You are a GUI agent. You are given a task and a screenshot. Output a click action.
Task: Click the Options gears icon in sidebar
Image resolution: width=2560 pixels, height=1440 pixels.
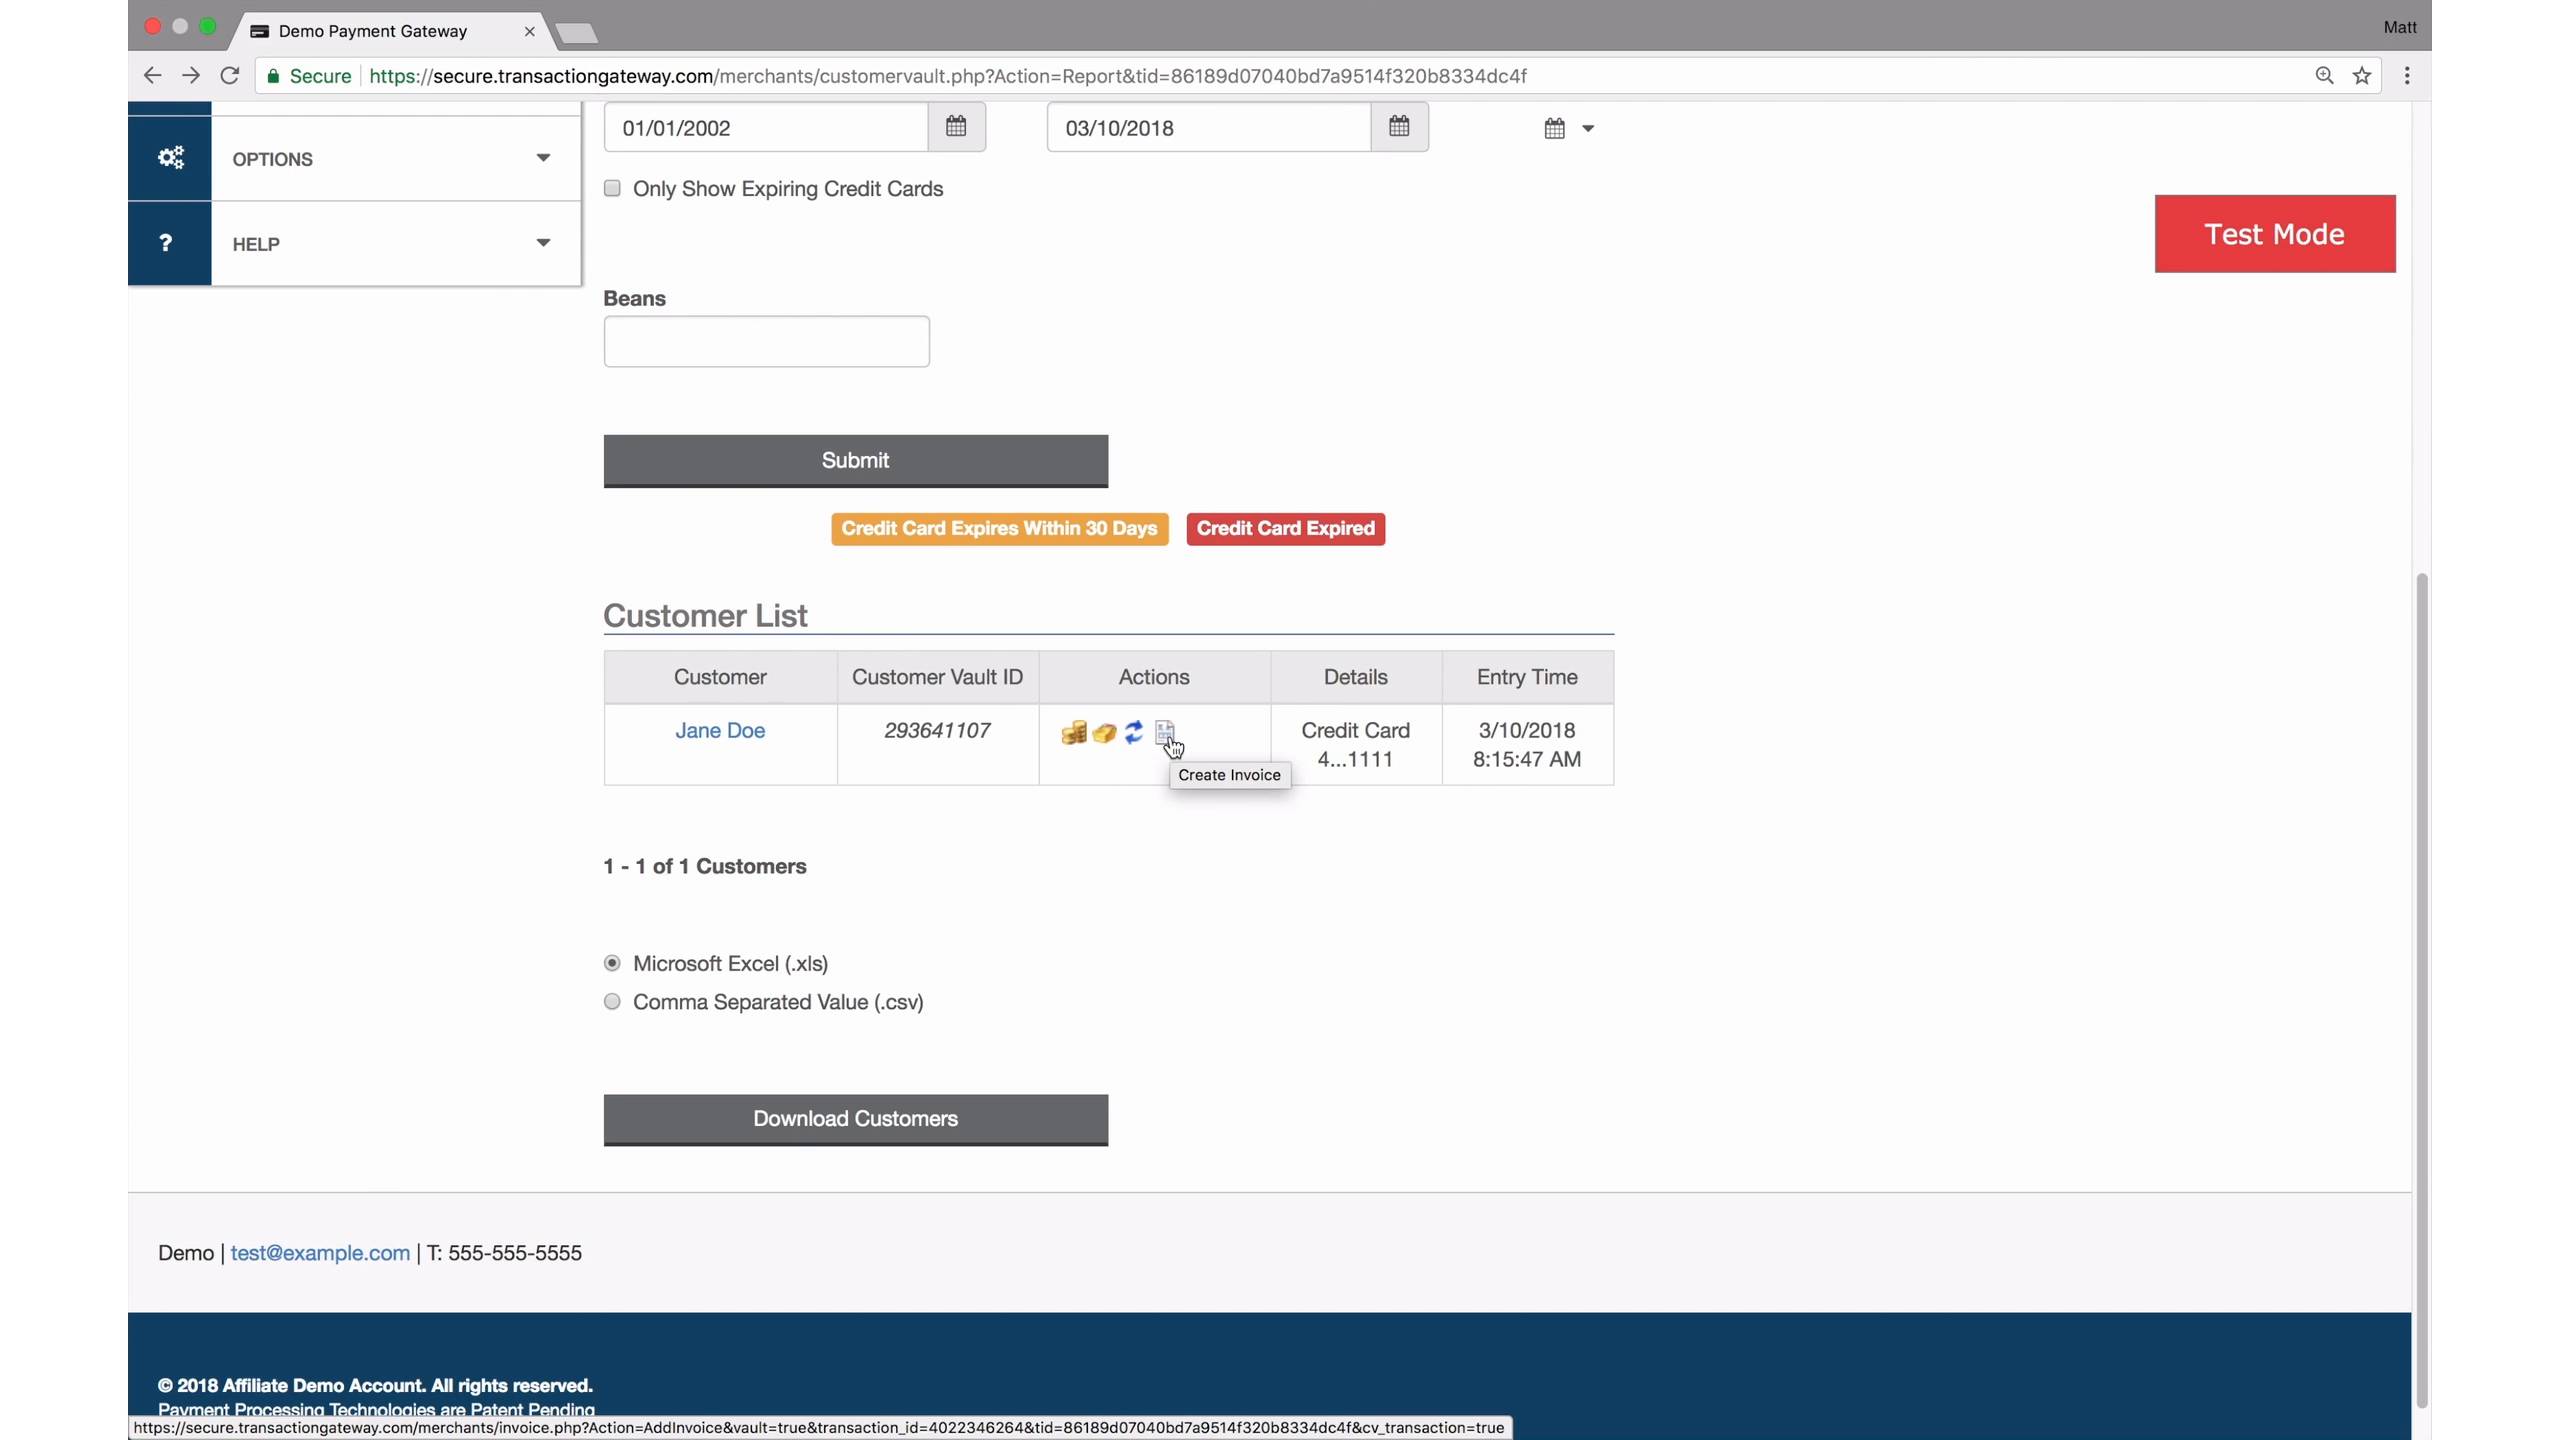[x=170, y=158]
